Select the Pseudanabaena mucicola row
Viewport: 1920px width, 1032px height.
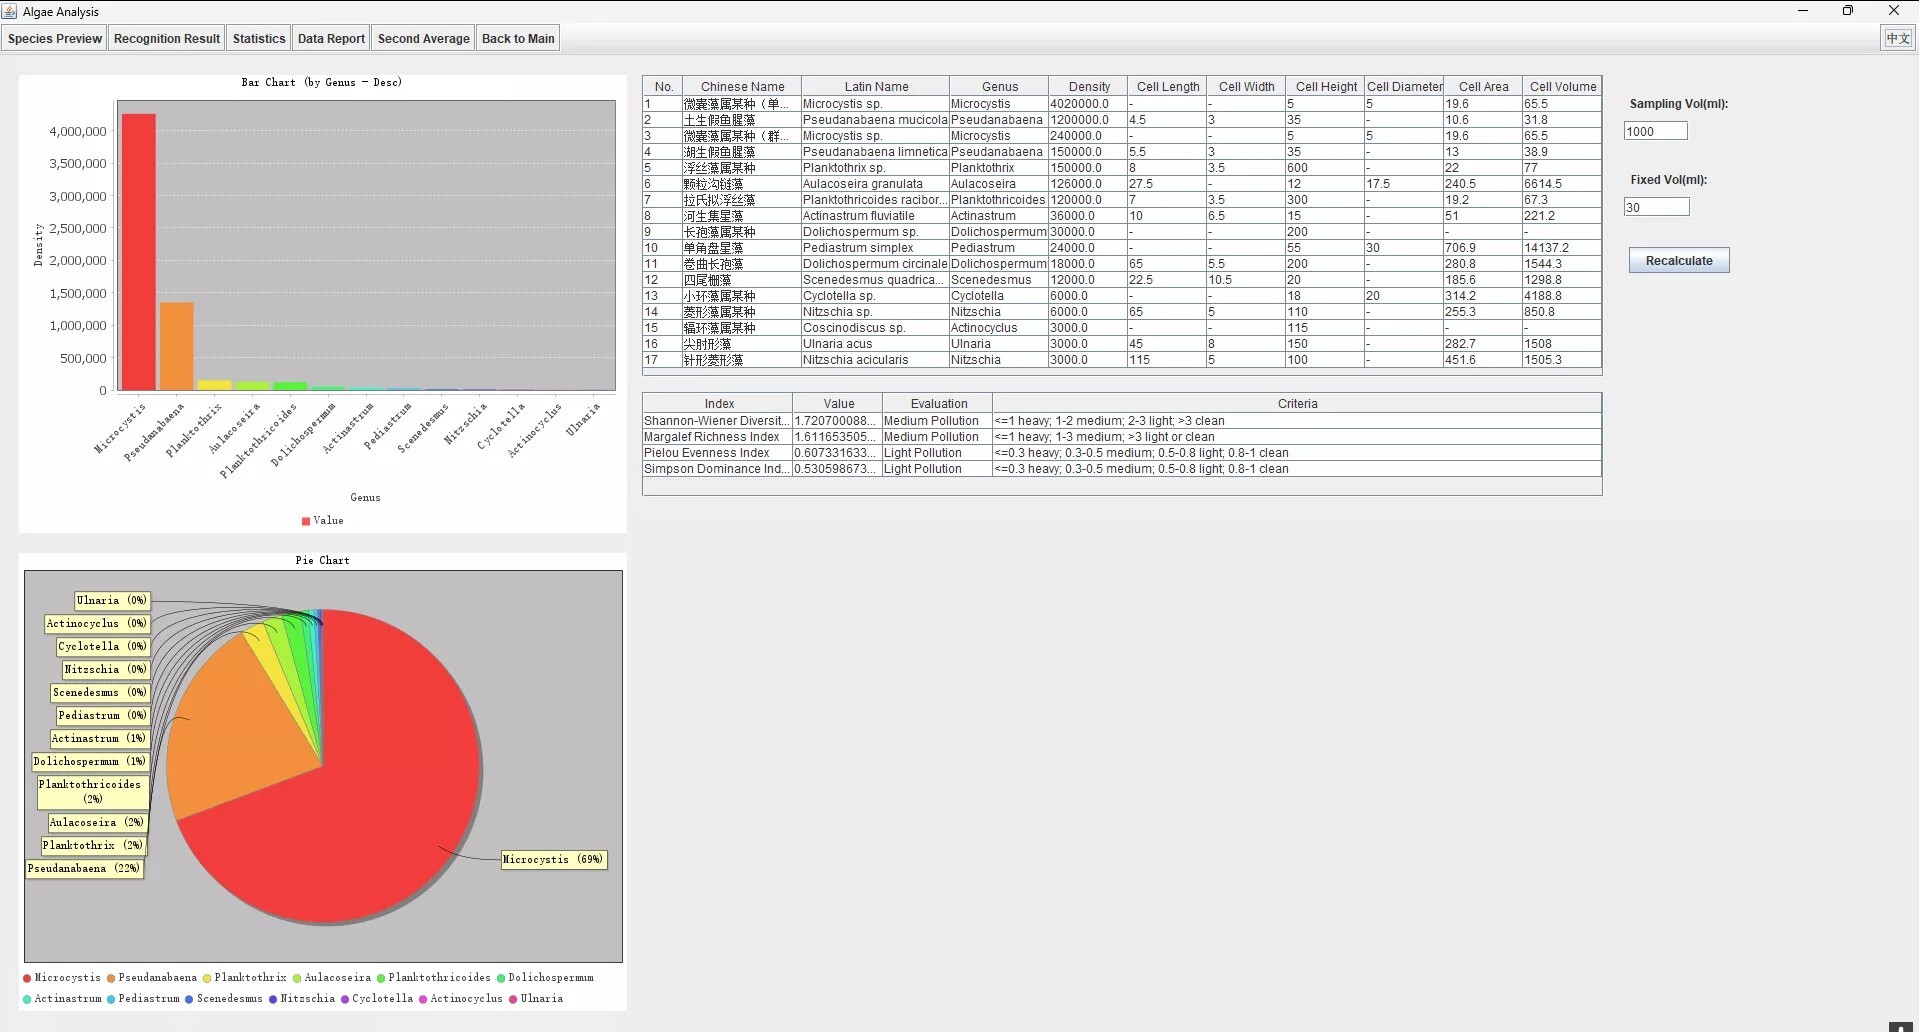(1122, 120)
